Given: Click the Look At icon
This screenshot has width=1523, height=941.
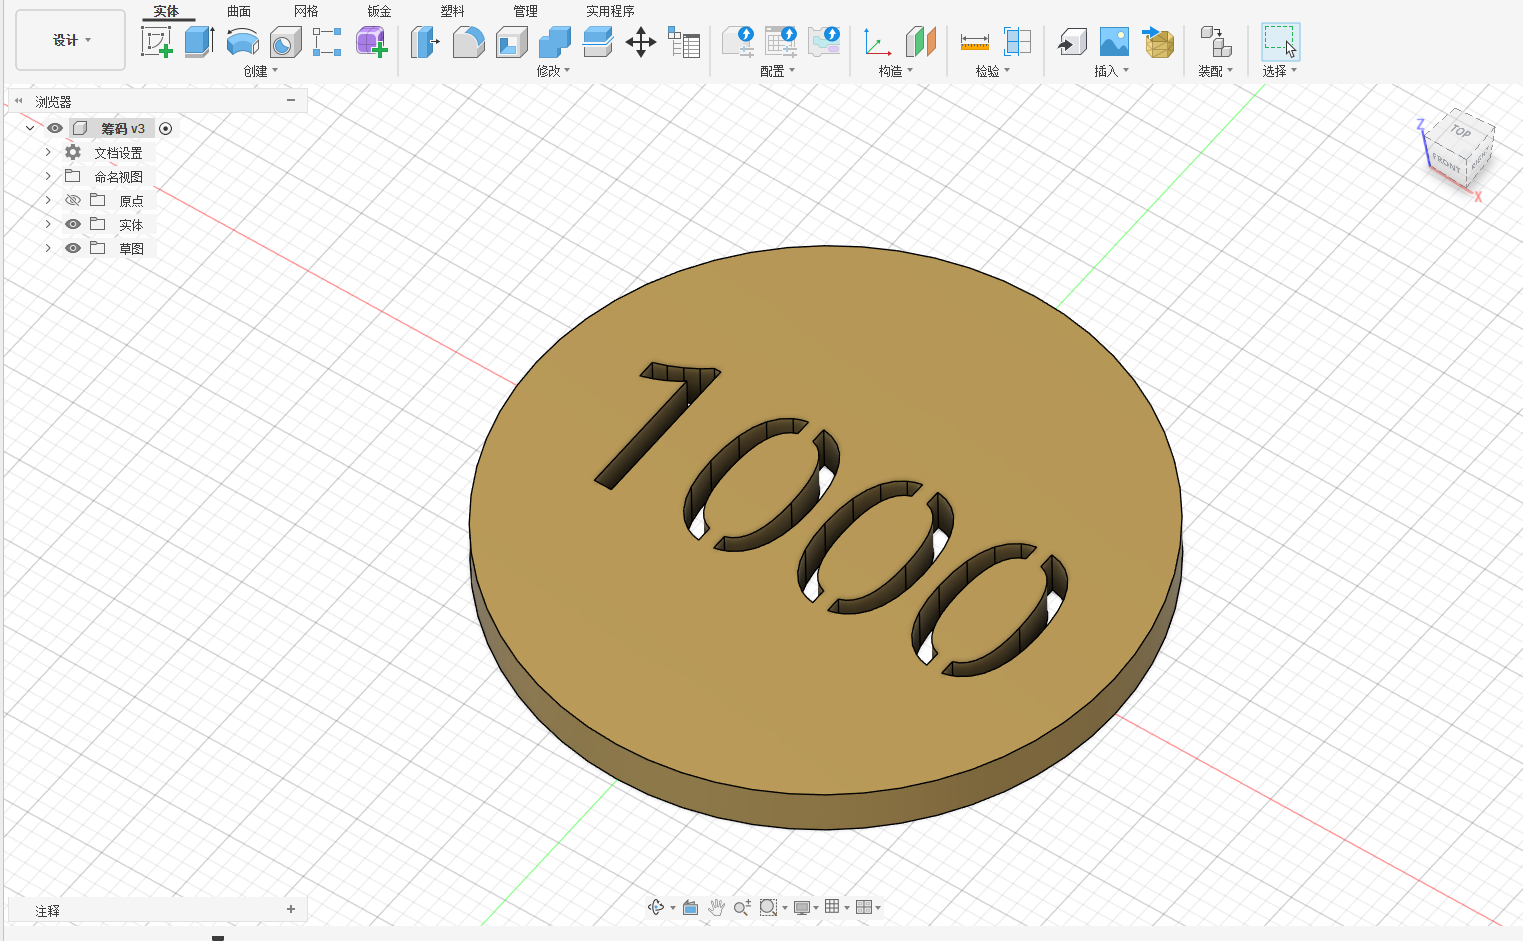Looking at the screenshot, I should click(690, 907).
